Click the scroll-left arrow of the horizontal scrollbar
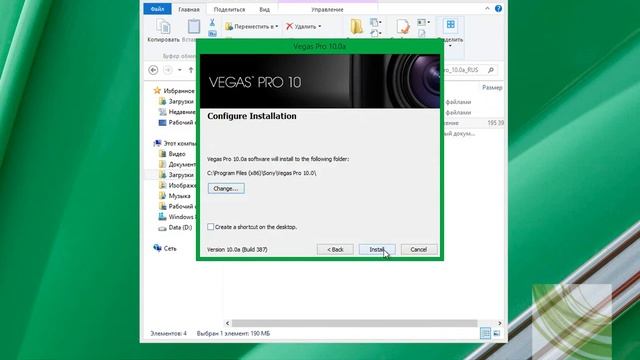 (x=227, y=323)
